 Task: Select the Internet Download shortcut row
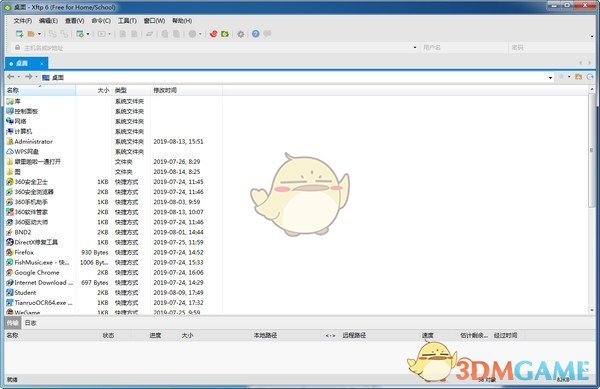[x=113, y=283]
